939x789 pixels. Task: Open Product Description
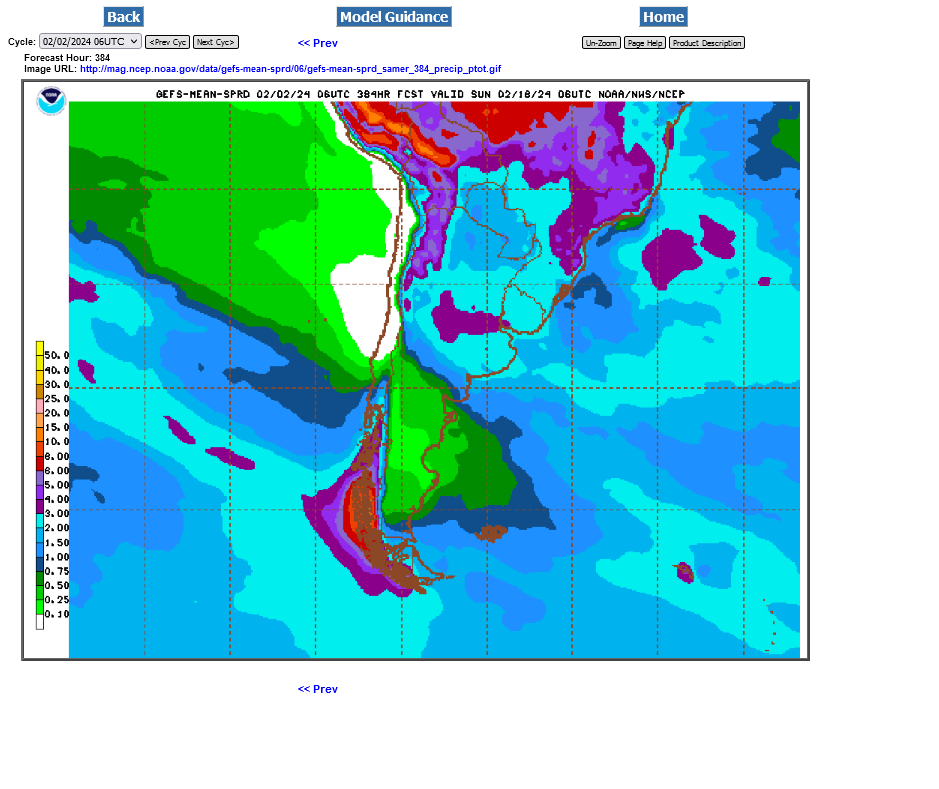(x=707, y=43)
